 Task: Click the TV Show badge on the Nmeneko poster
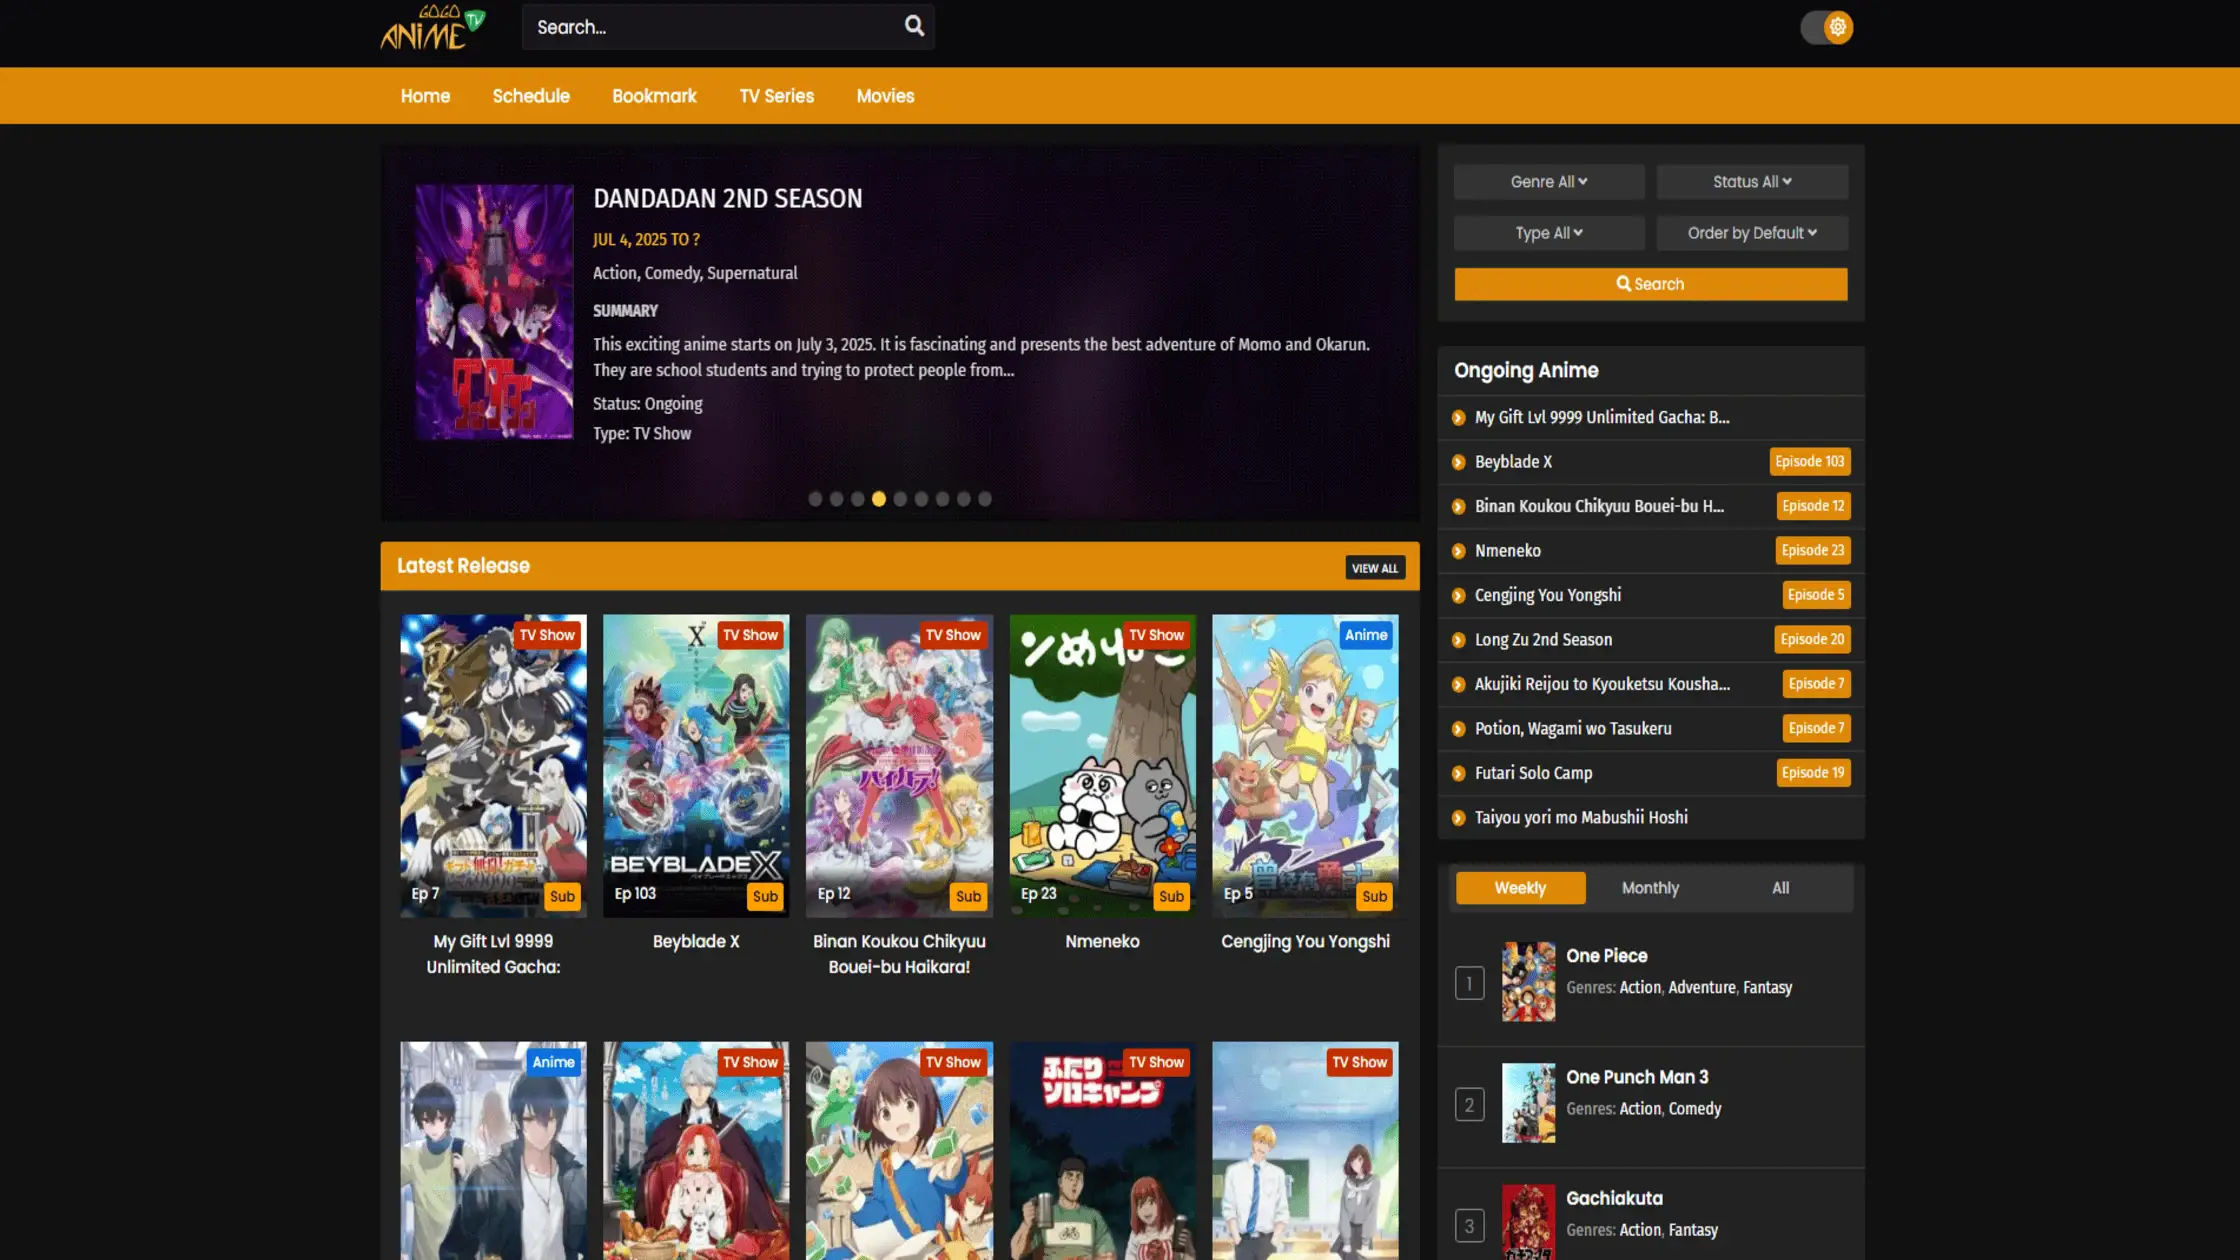[1156, 634]
